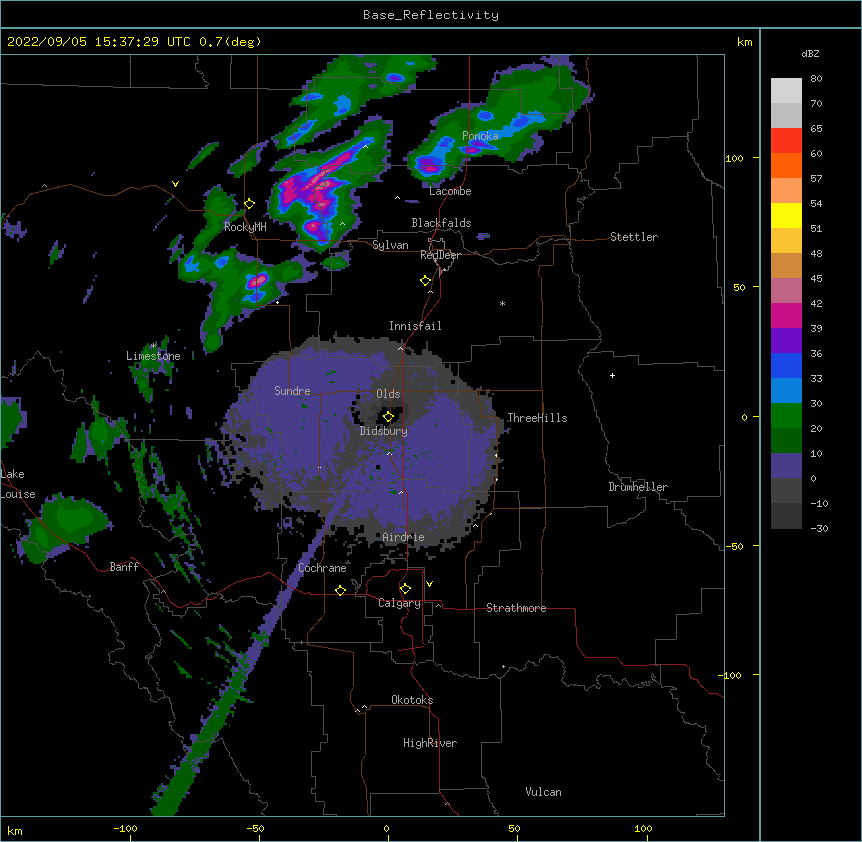
Task: Click the Banff label
Action: pyautogui.click(x=124, y=567)
